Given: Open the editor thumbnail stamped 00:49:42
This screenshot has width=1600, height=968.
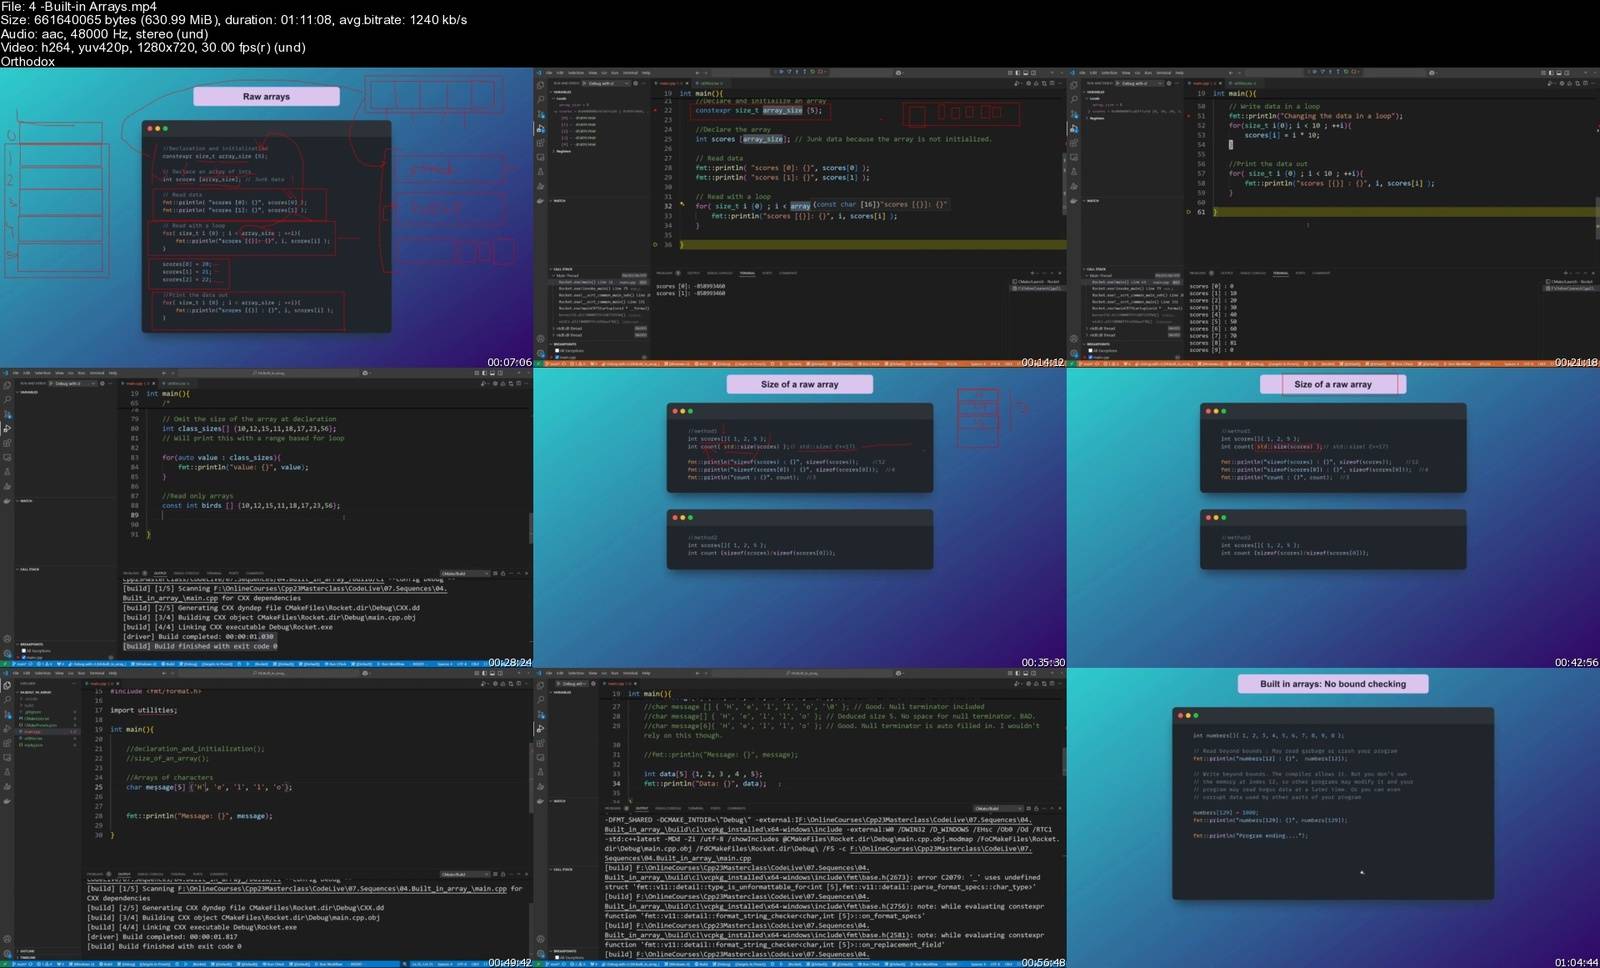Looking at the screenshot, I should pos(266,818).
